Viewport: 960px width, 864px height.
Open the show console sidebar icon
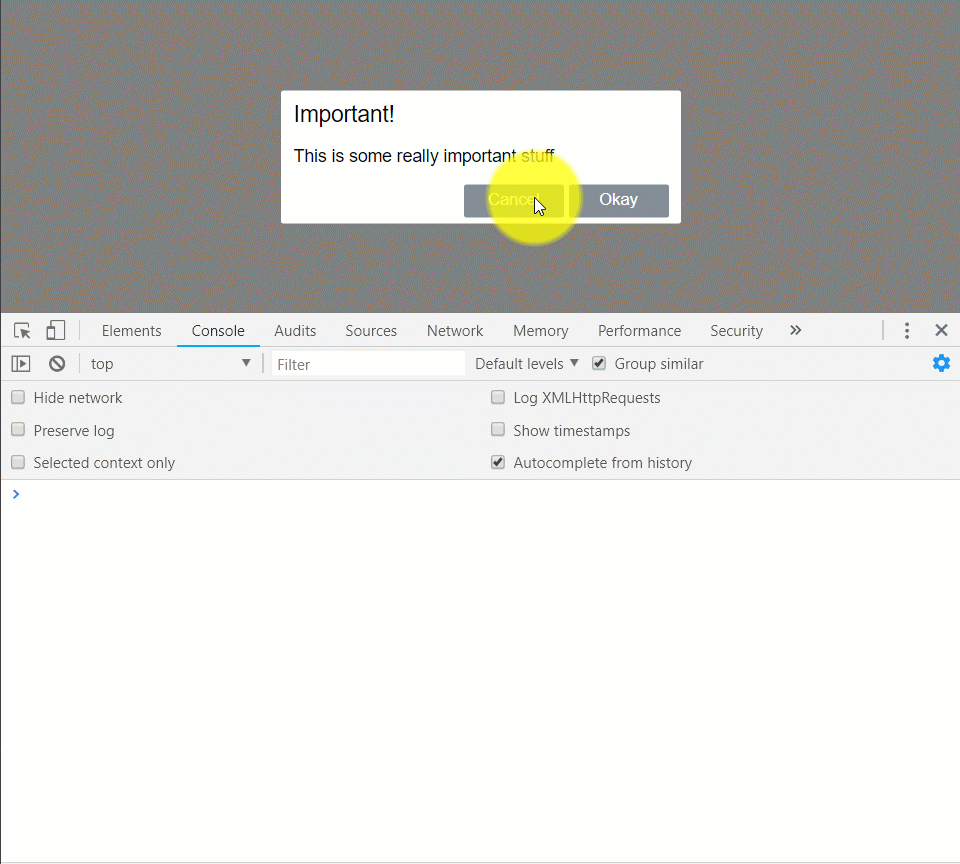20,363
